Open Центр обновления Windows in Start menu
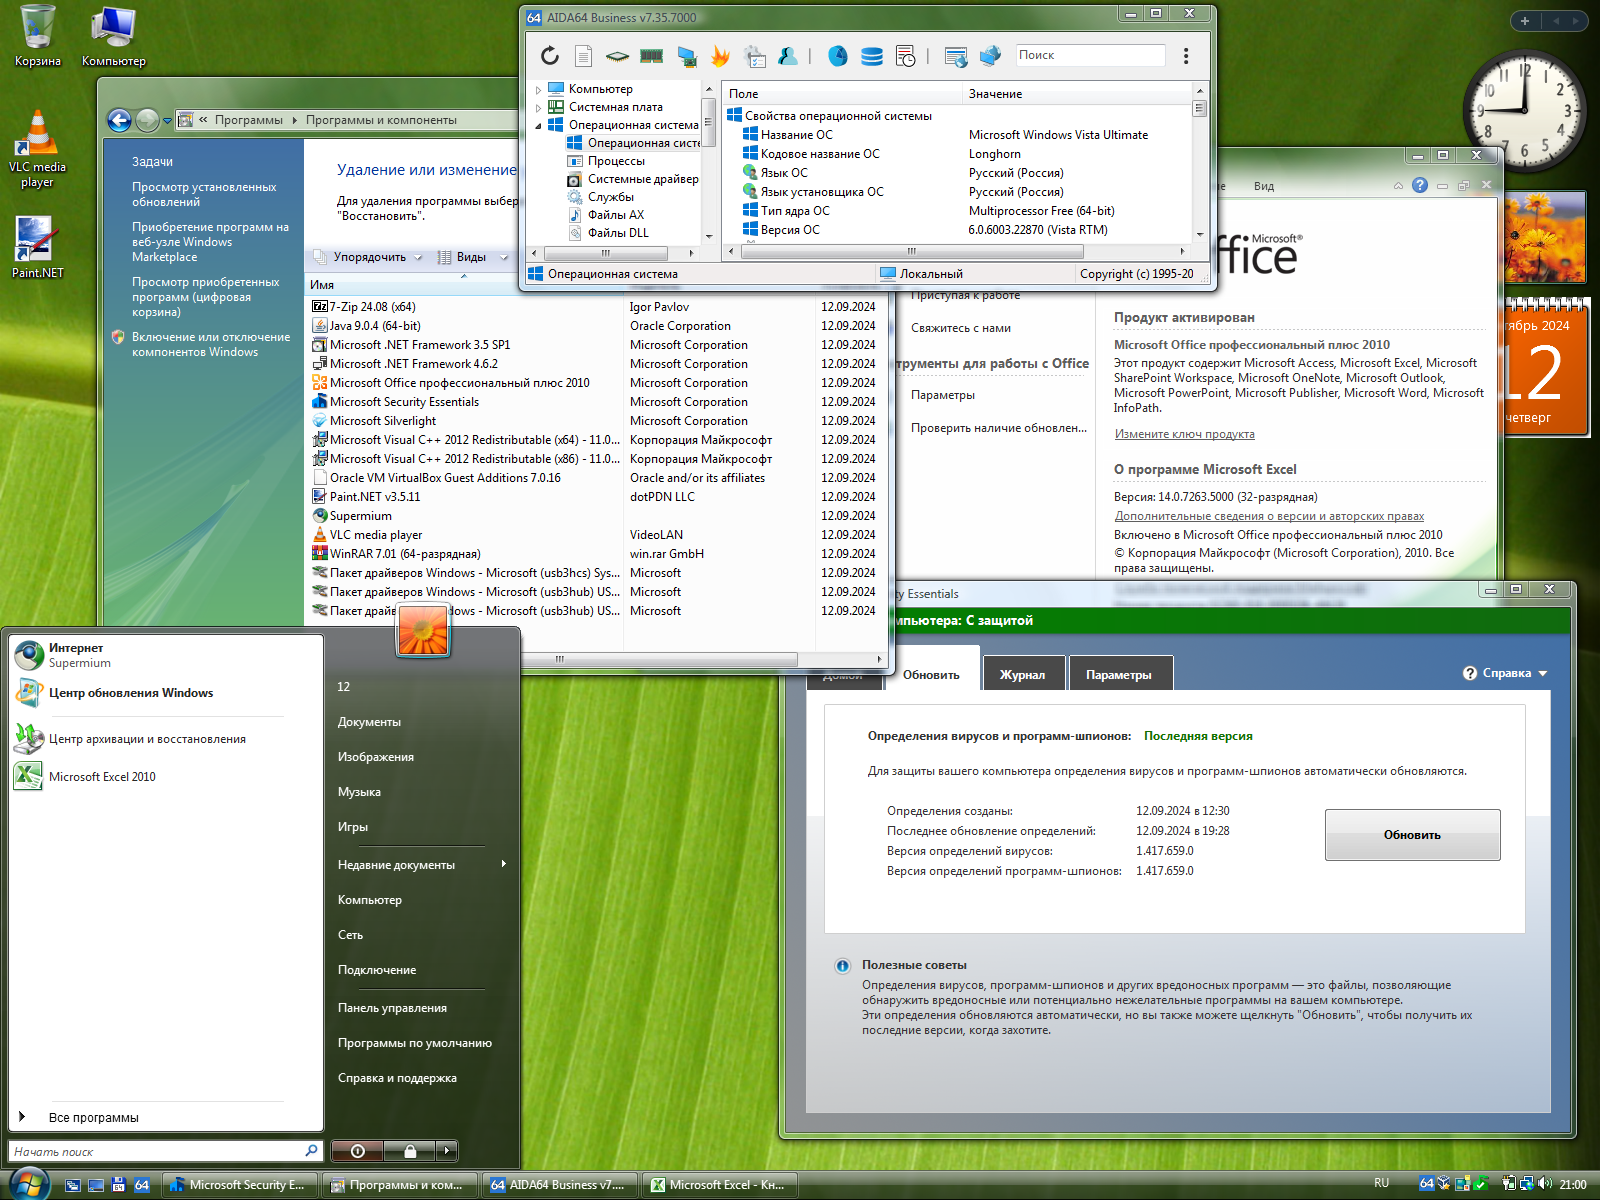1600x1200 pixels. [115, 692]
